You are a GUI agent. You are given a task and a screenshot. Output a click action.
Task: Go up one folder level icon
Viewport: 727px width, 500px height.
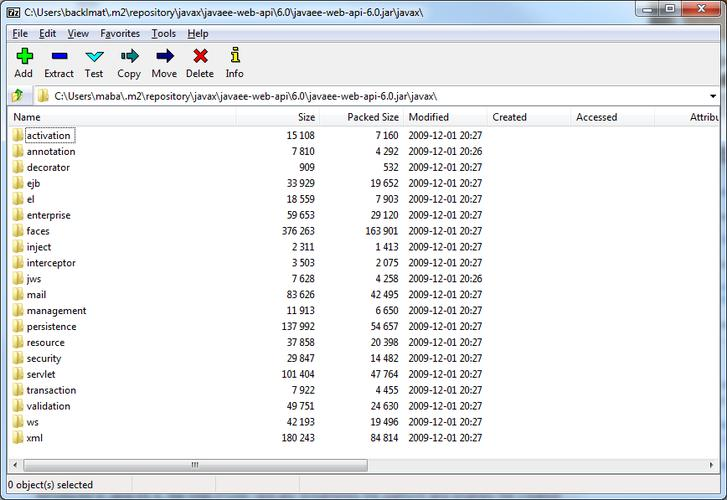(x=18, y=96)
